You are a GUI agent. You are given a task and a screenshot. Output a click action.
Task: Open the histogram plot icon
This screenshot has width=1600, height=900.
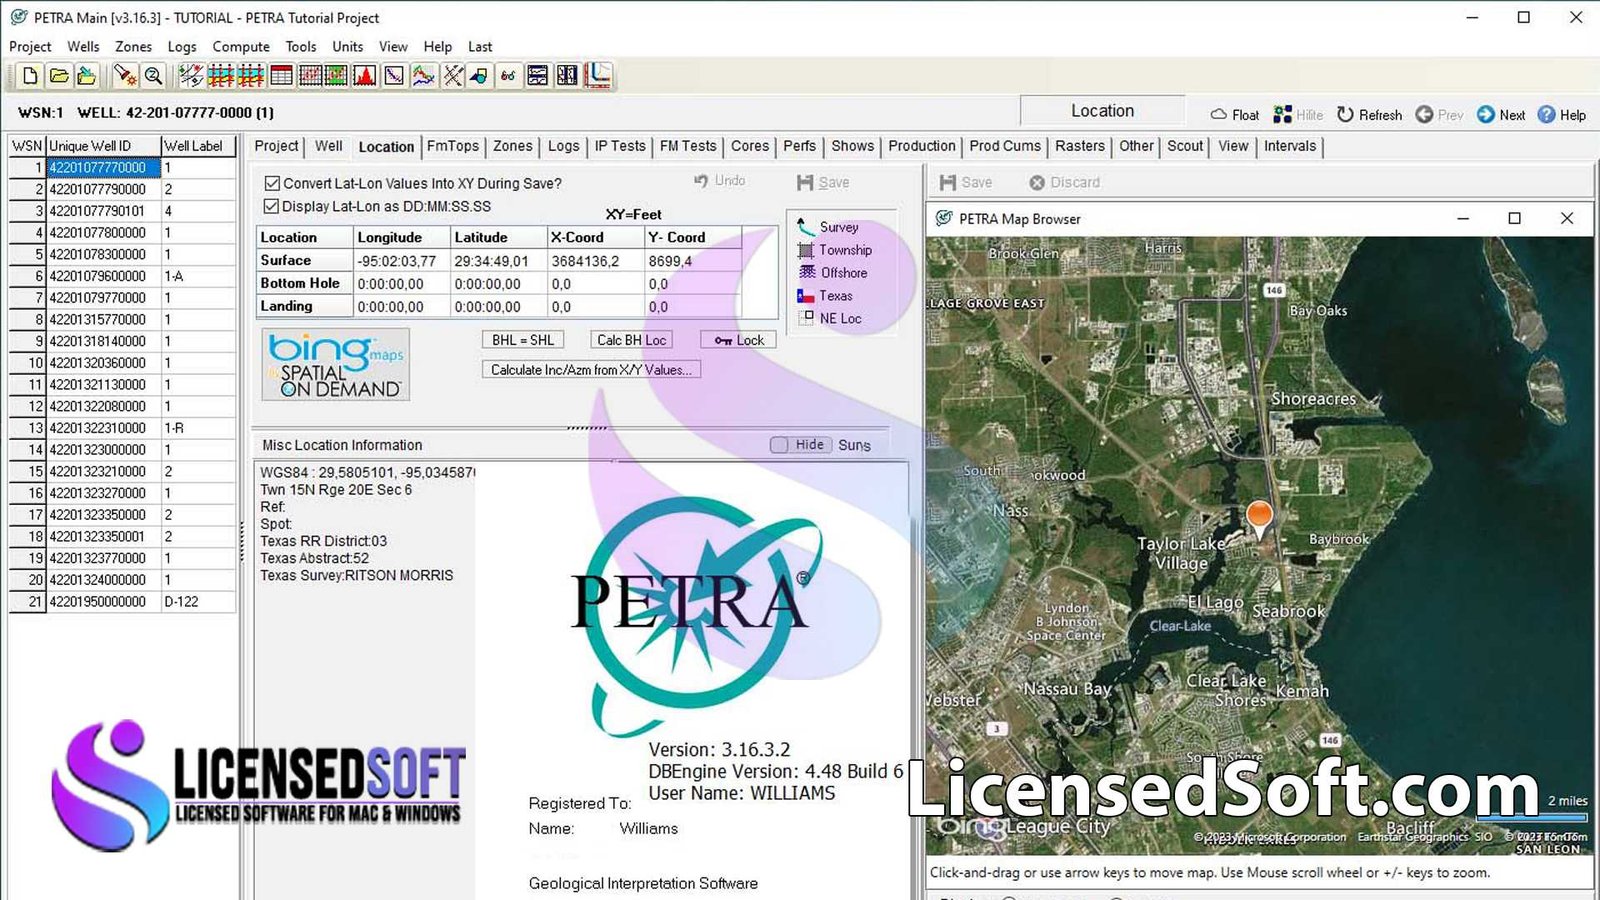(x=362, y=75)
